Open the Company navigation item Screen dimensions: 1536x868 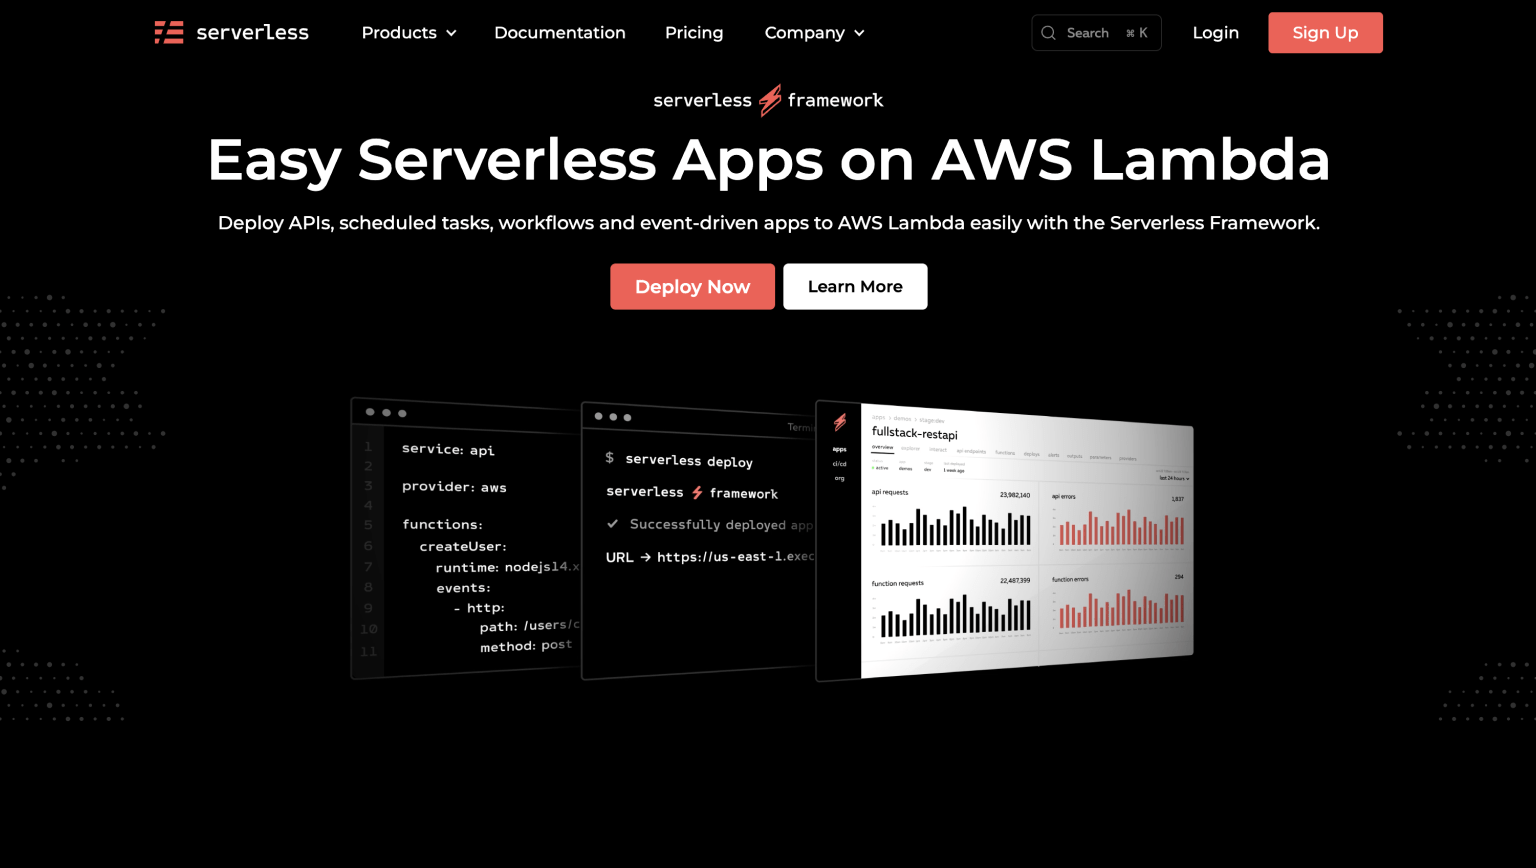click(814, 33)
